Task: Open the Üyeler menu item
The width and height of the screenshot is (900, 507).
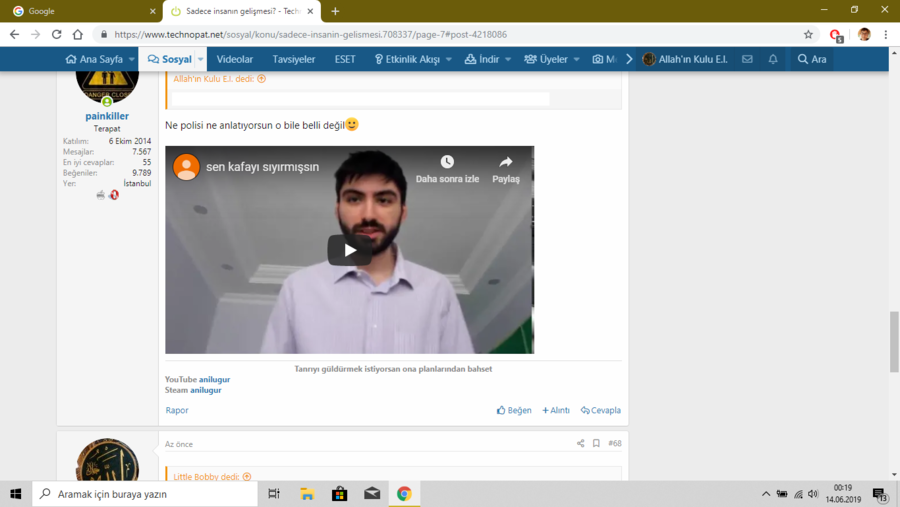Action: tap(546, 59)
